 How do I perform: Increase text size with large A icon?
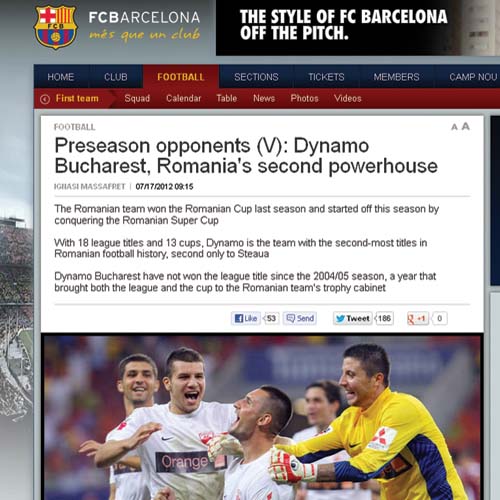(466, 126)
